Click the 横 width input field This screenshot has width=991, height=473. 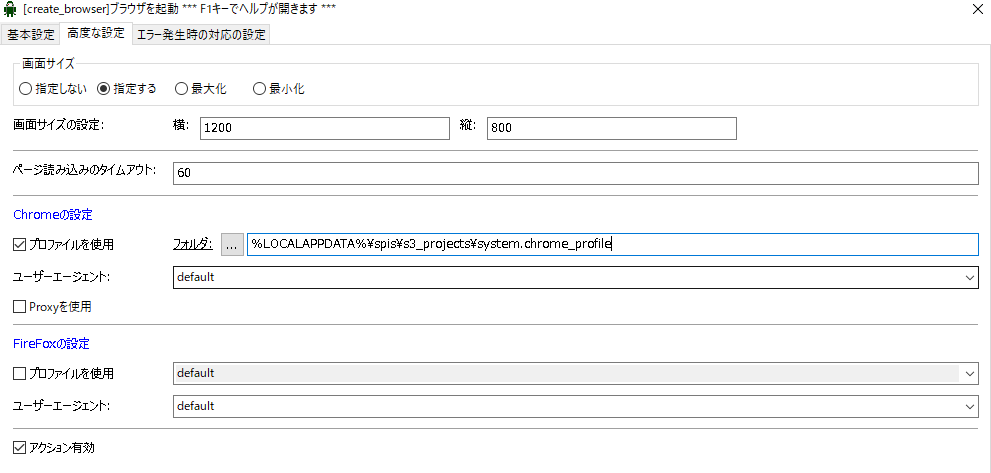(324, 128)
